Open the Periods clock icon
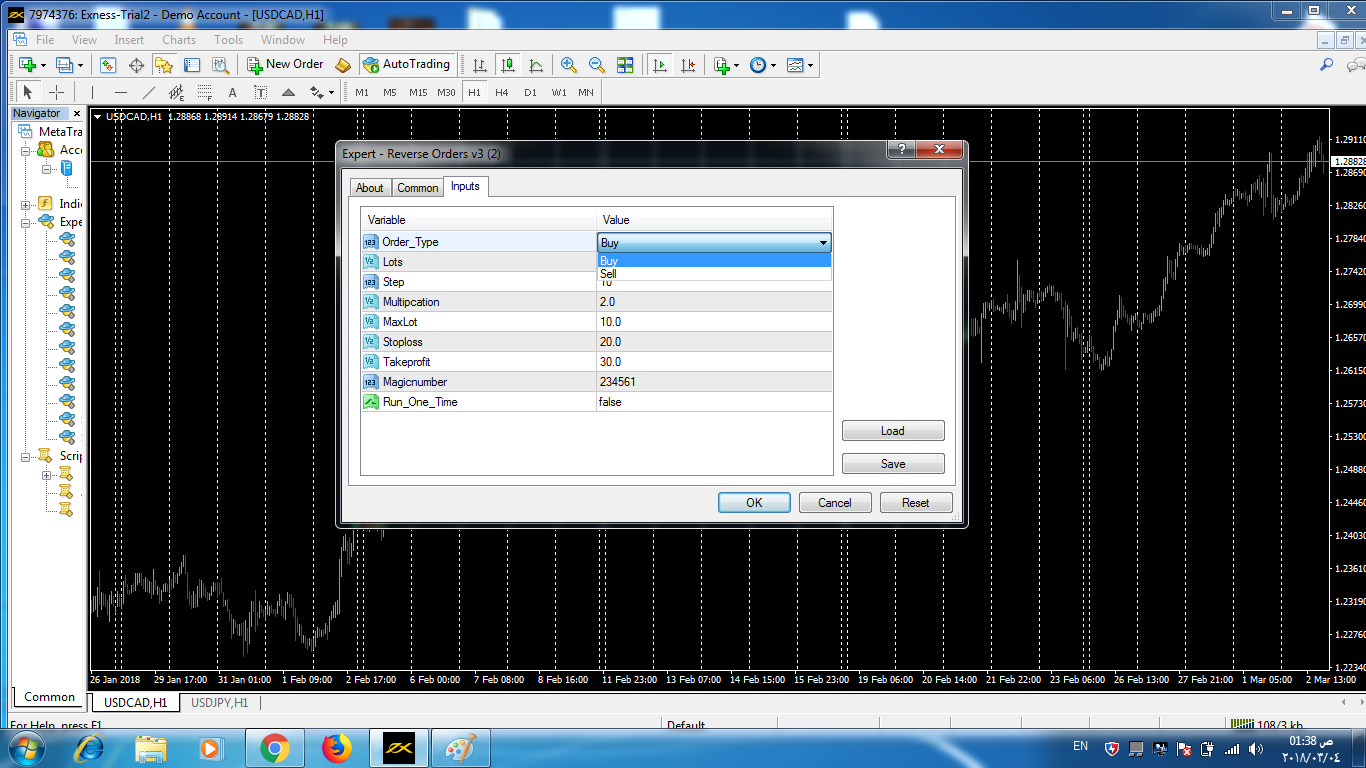Image resolution: width=1366 pixels, height=768 pixels. tap(758, 65)
